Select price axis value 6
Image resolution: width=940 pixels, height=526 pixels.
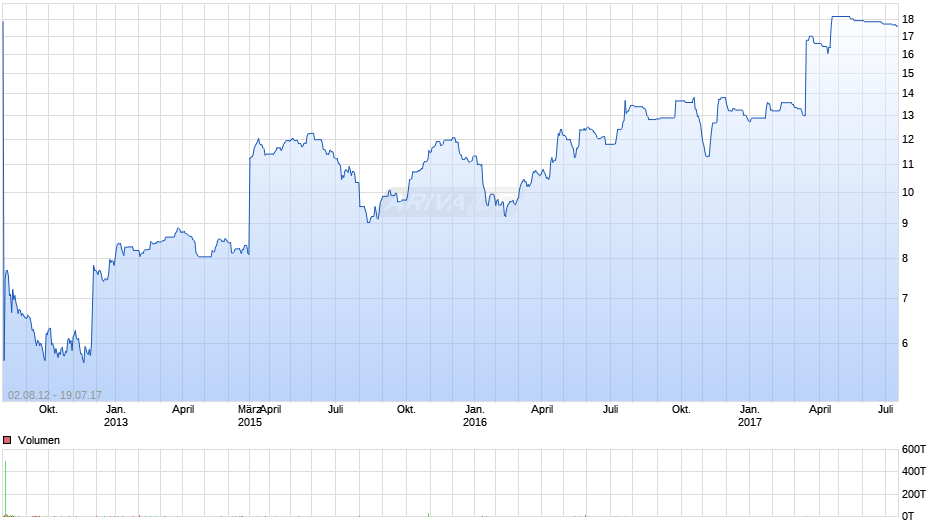click(x=905, y=344)
